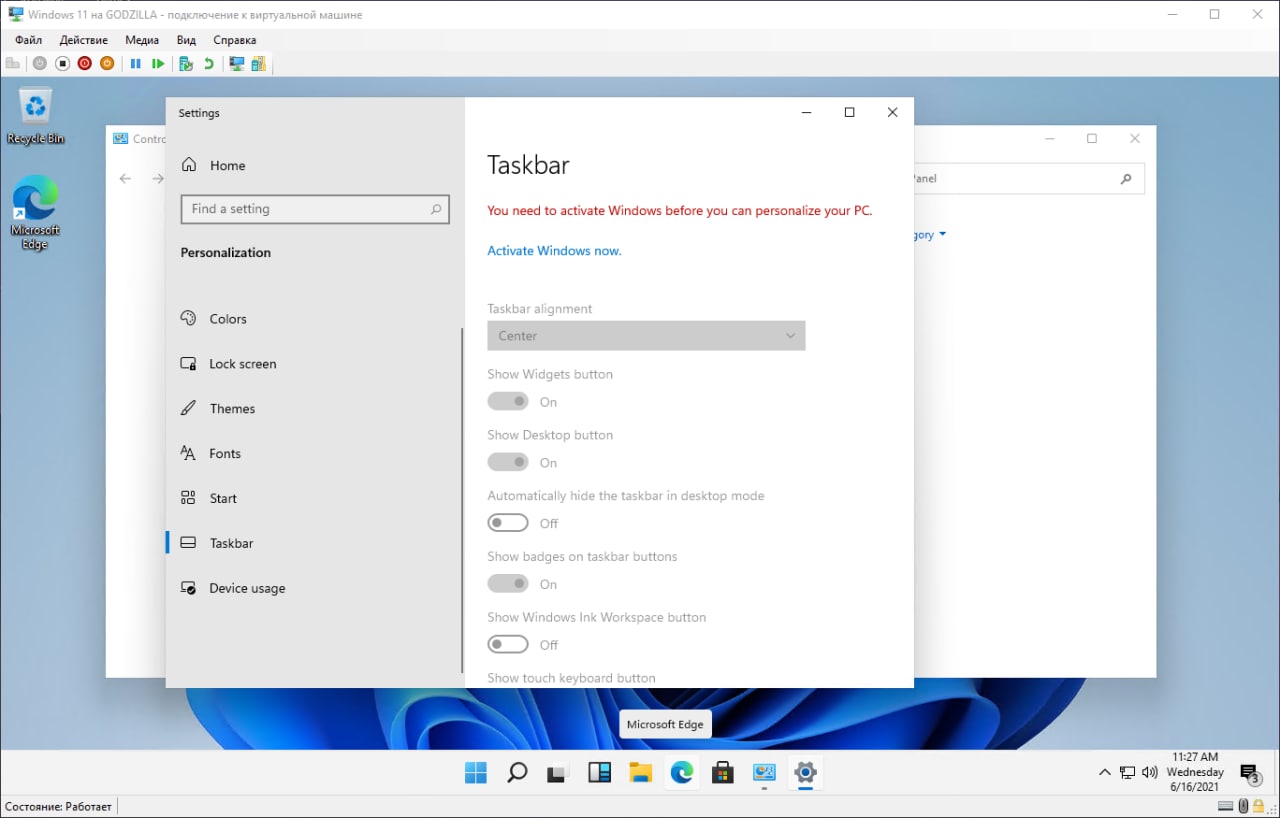The height and width of the screenshot is (818, 1280).
Task: Select the Microsoft Edge desktop shortcut
Action: point(35,213)
